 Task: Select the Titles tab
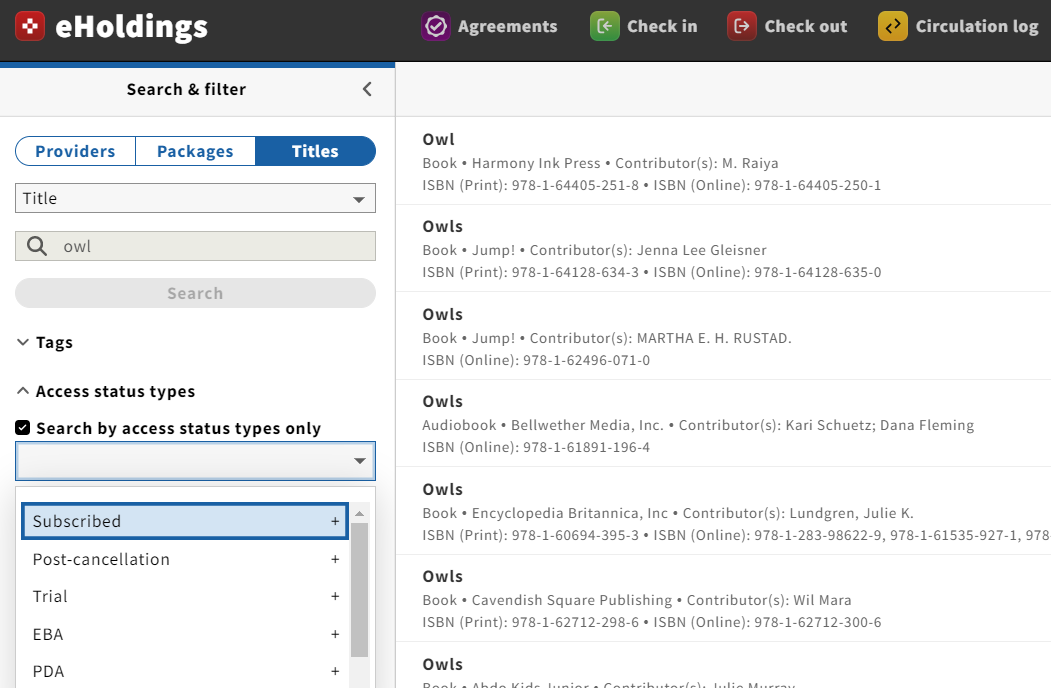click(315, 151)
